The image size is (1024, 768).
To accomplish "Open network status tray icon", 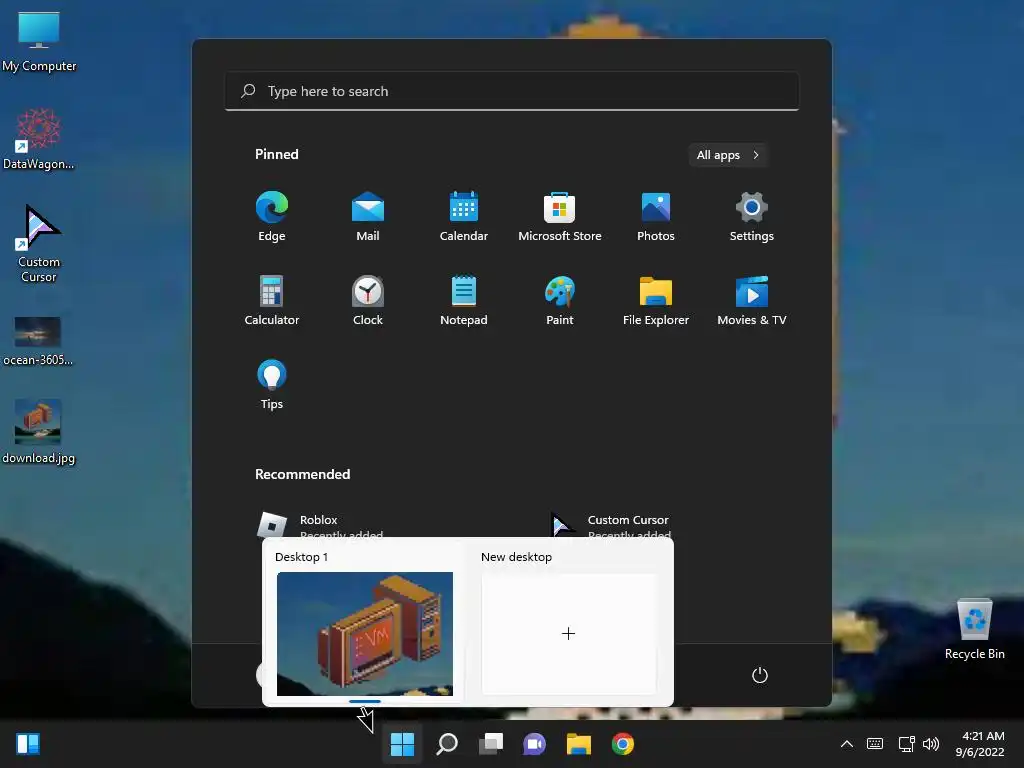I will (906, 744).
